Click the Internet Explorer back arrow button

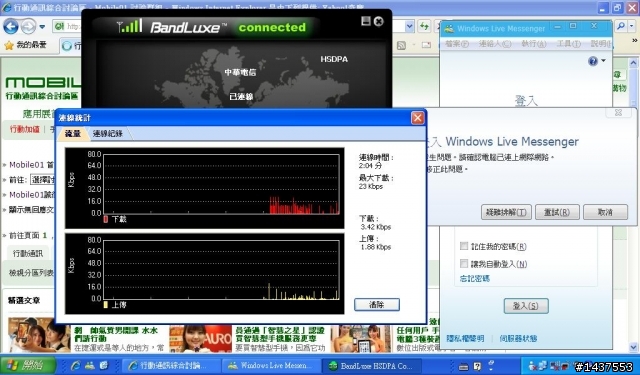point(11,27)
